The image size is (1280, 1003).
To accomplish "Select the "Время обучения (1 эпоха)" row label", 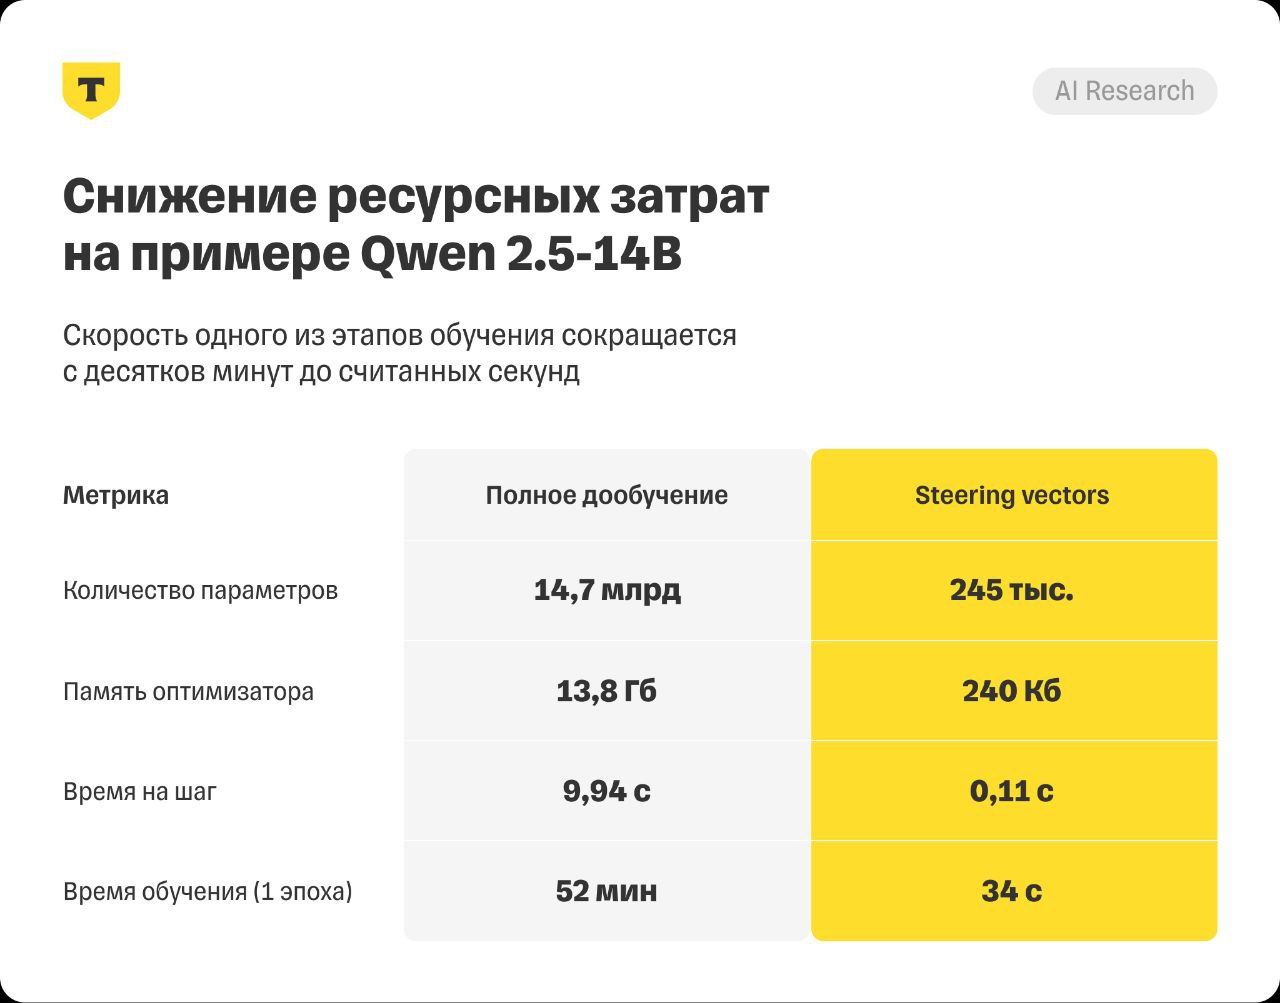I will coord(208,891).
